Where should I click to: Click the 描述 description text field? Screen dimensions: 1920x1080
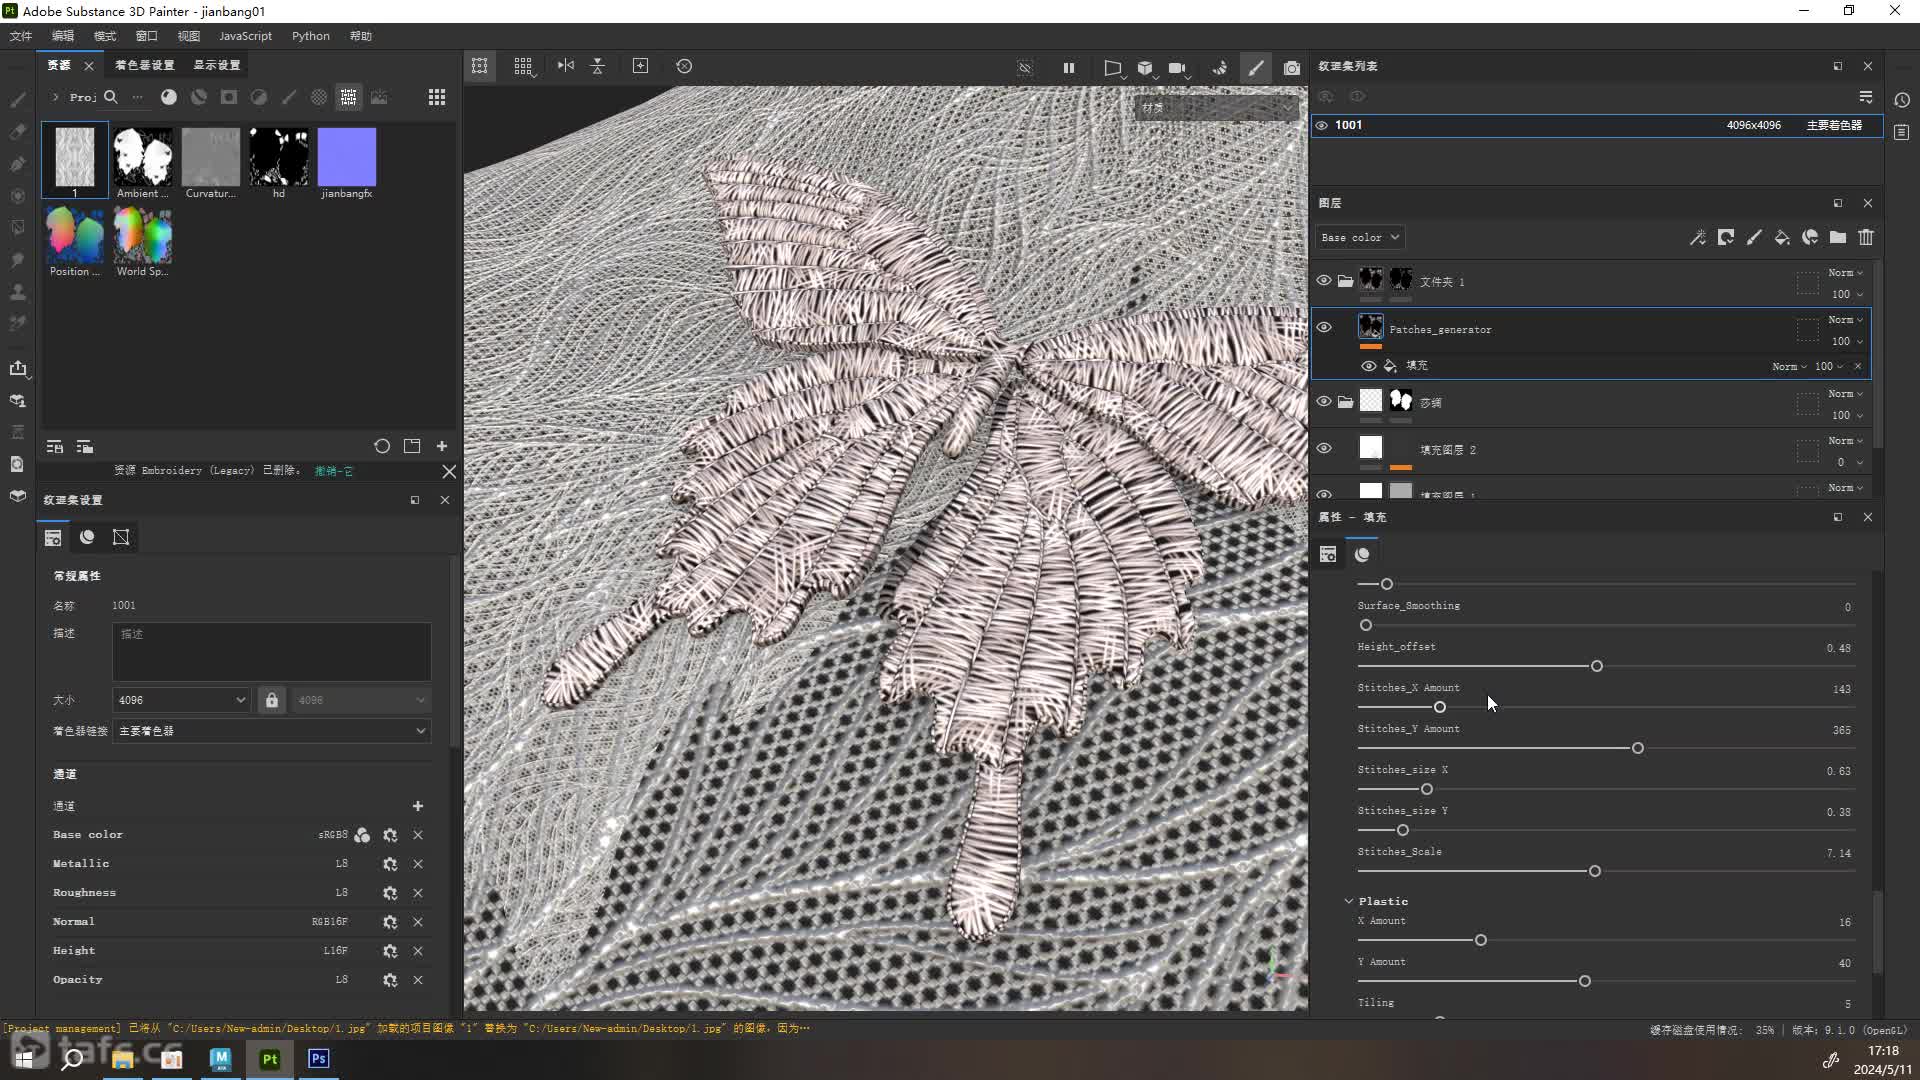click(x=272, y=652)
